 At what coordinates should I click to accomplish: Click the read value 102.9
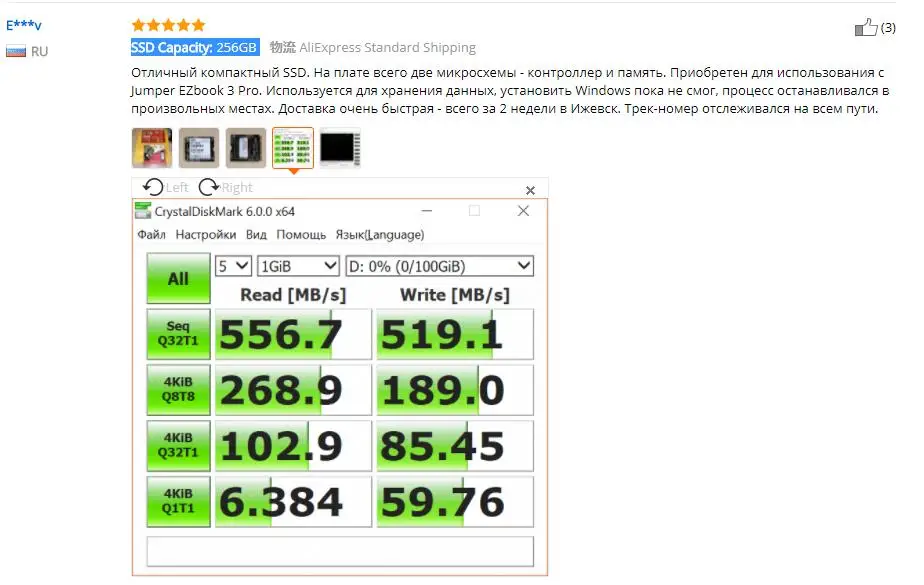[293, 445]
